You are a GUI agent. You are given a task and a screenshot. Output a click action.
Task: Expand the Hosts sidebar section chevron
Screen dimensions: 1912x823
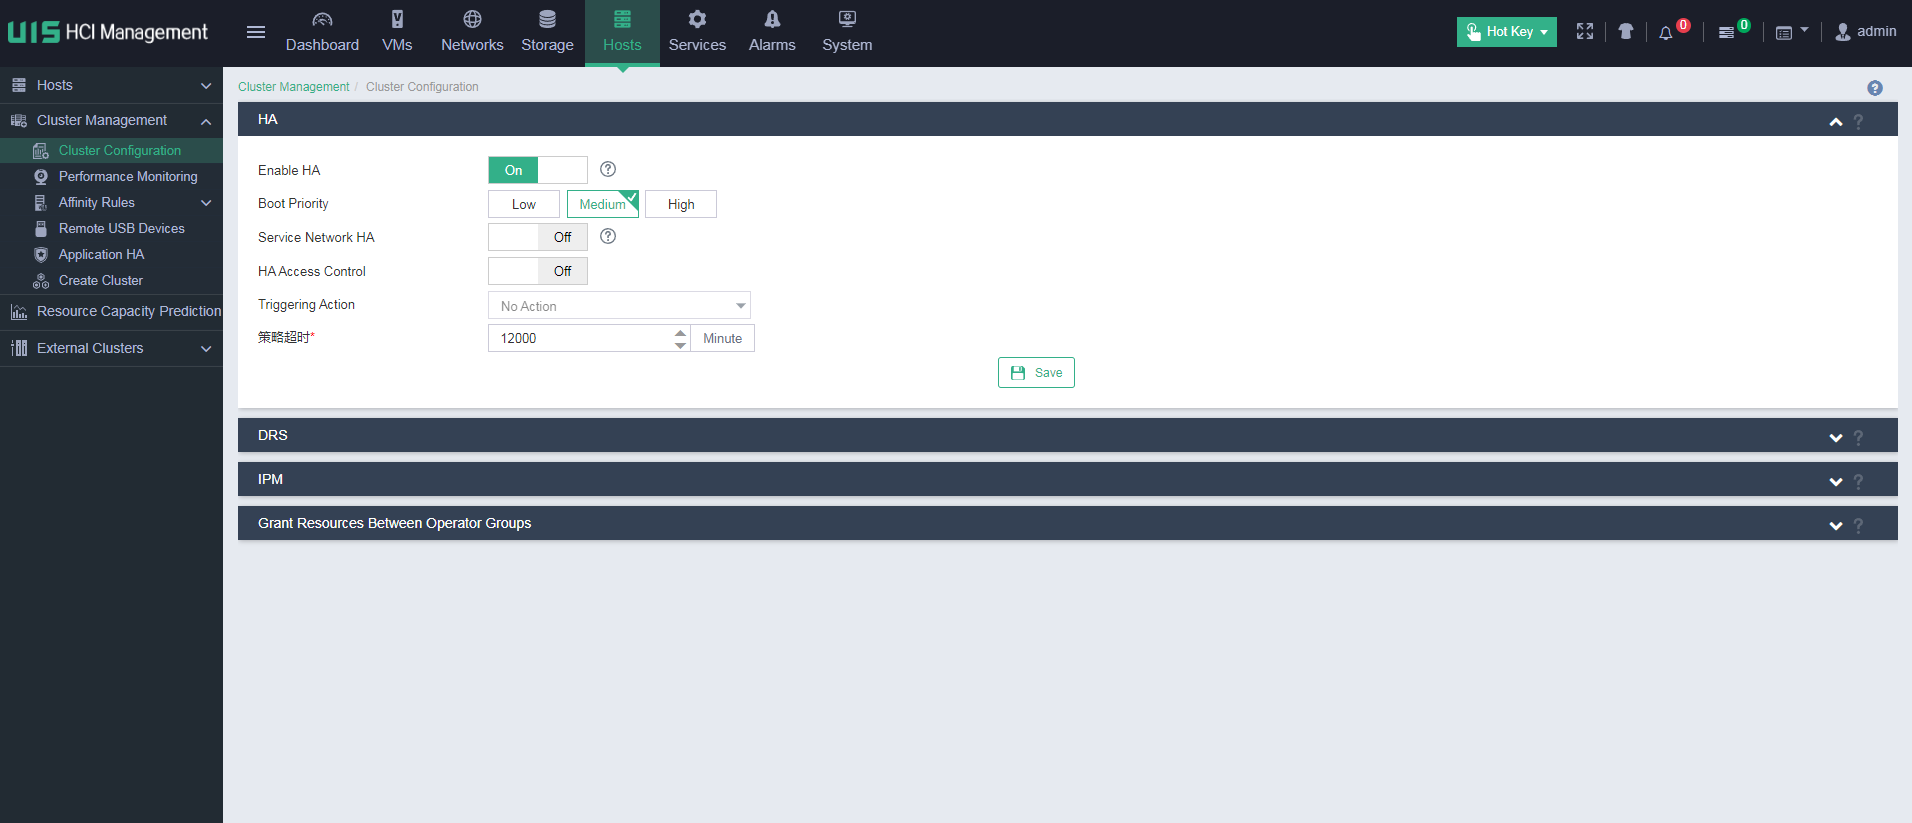206,86
